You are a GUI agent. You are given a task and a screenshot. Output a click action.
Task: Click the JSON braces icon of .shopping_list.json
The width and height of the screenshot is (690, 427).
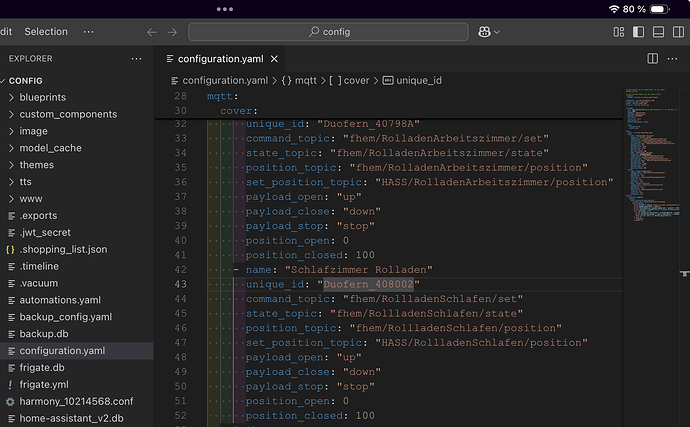pos(10,250)
